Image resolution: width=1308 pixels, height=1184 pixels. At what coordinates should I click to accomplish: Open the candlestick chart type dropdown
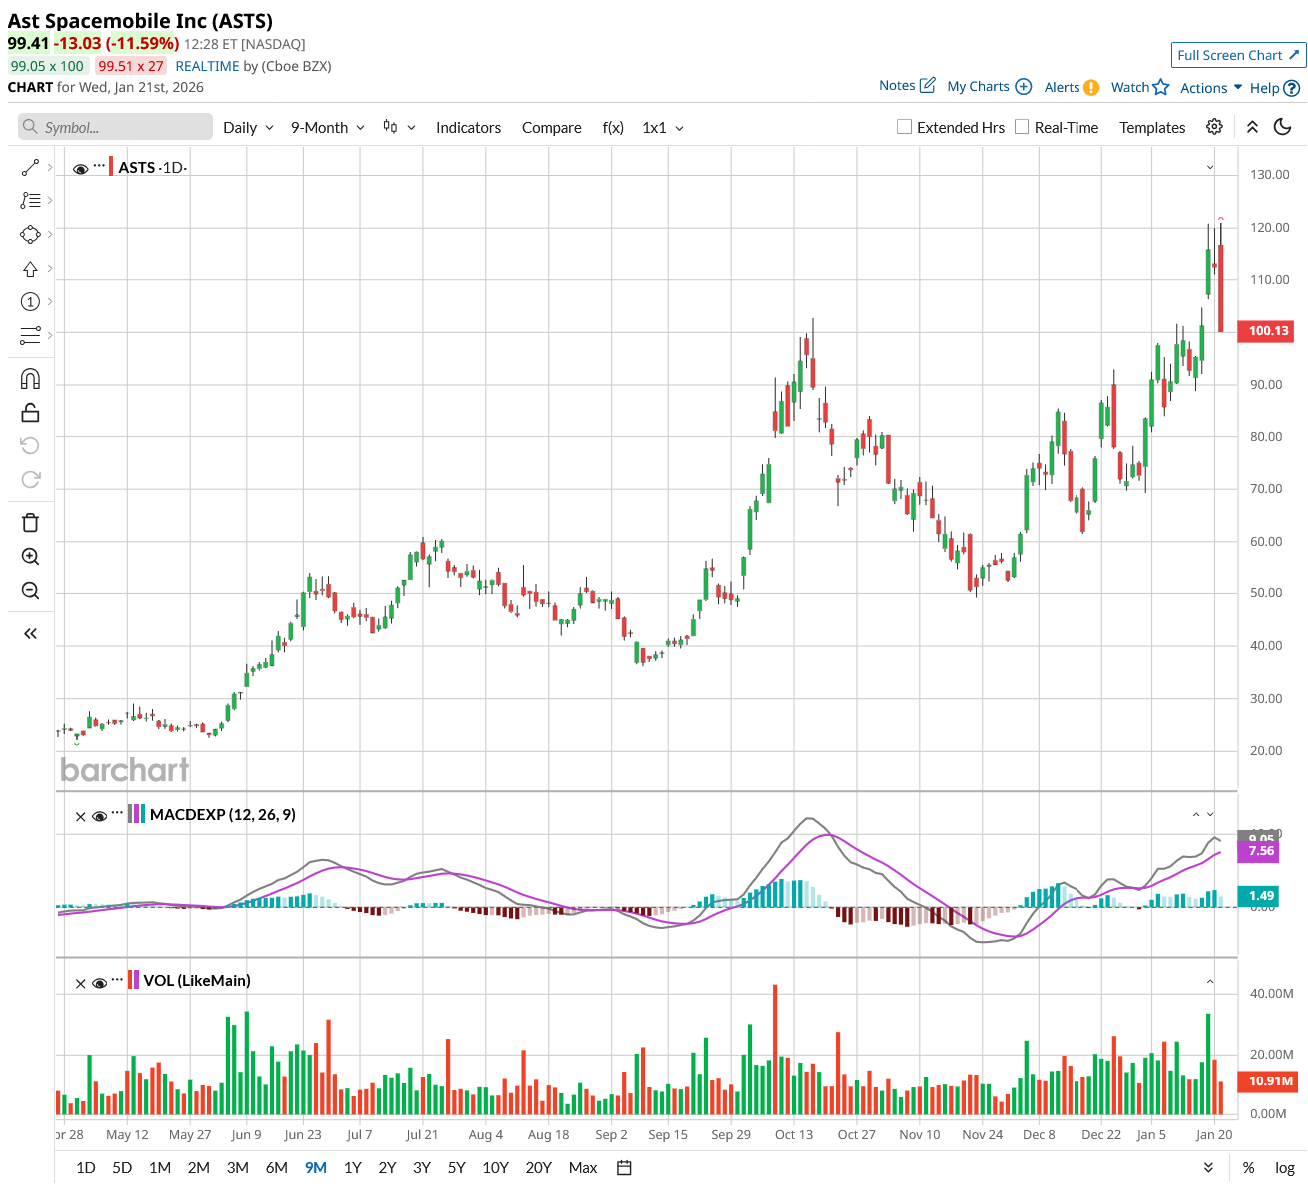(x=399, y=127)
